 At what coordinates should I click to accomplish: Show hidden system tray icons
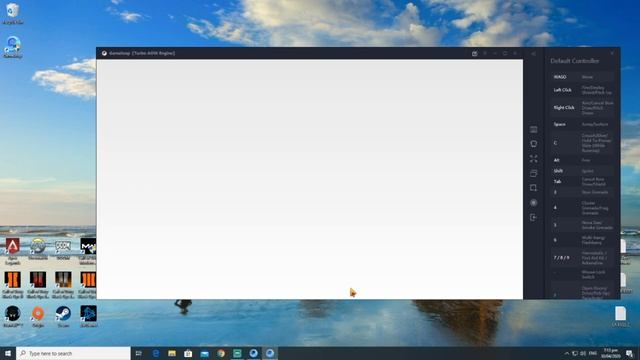(x=567, y=353)
